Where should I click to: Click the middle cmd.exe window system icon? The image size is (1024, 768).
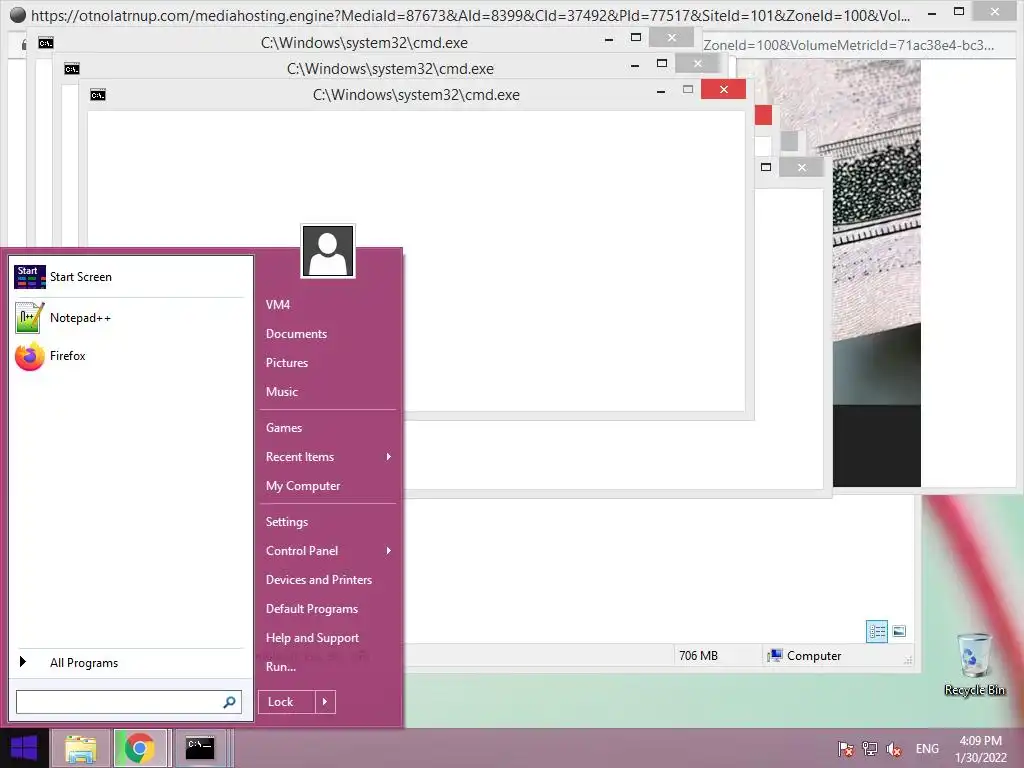pyautogui.click(x=72, y=69)
